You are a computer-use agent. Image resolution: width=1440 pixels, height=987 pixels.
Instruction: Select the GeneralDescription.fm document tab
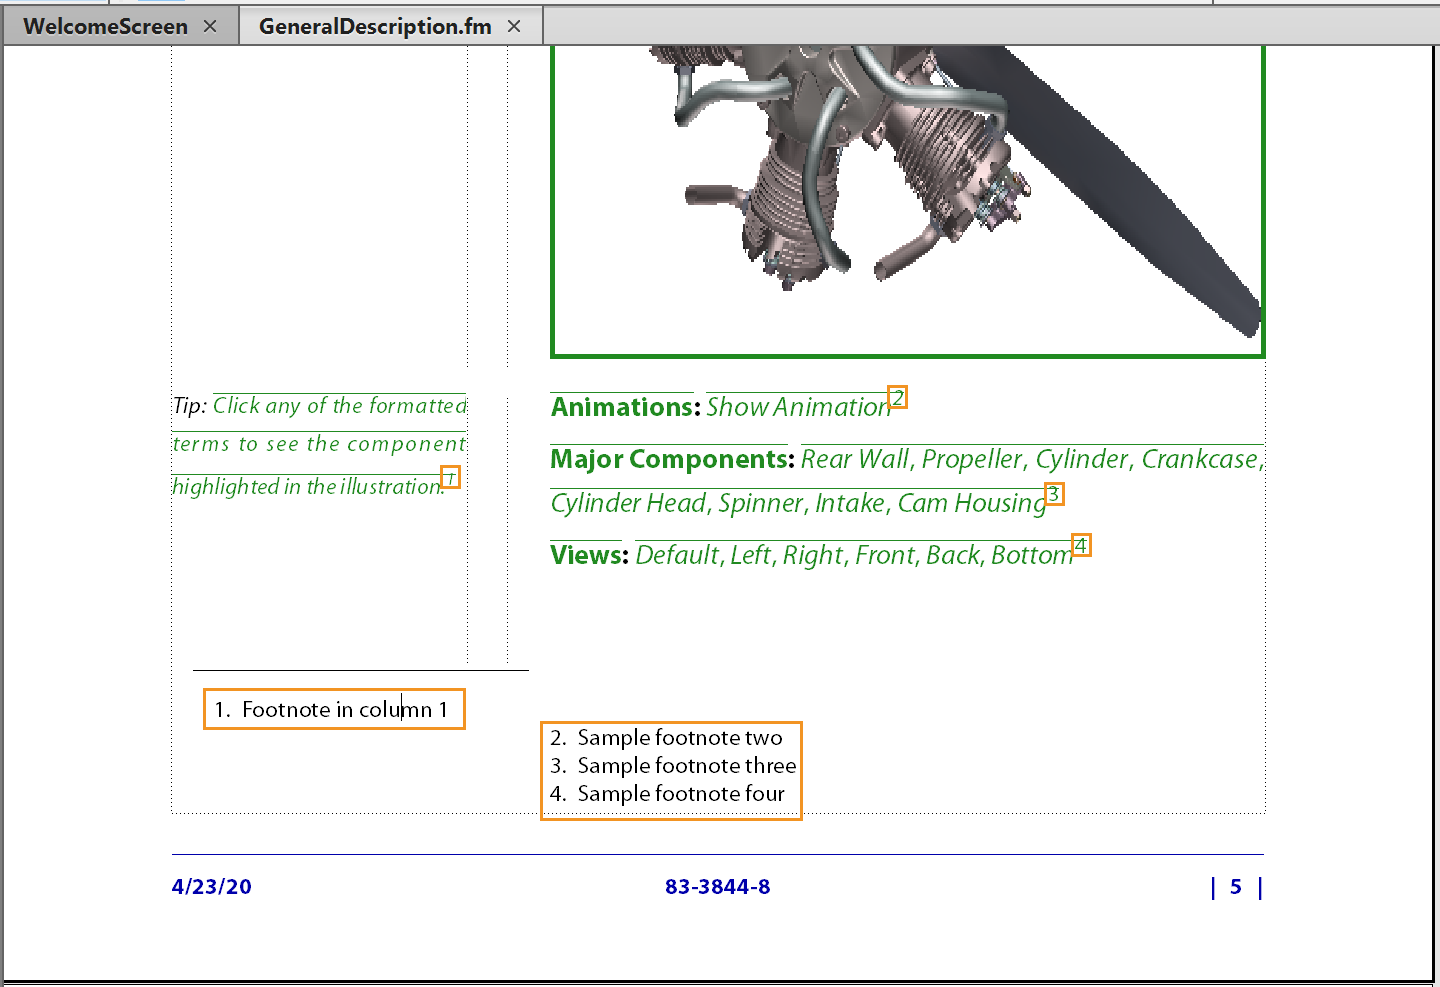pos(375,26)
